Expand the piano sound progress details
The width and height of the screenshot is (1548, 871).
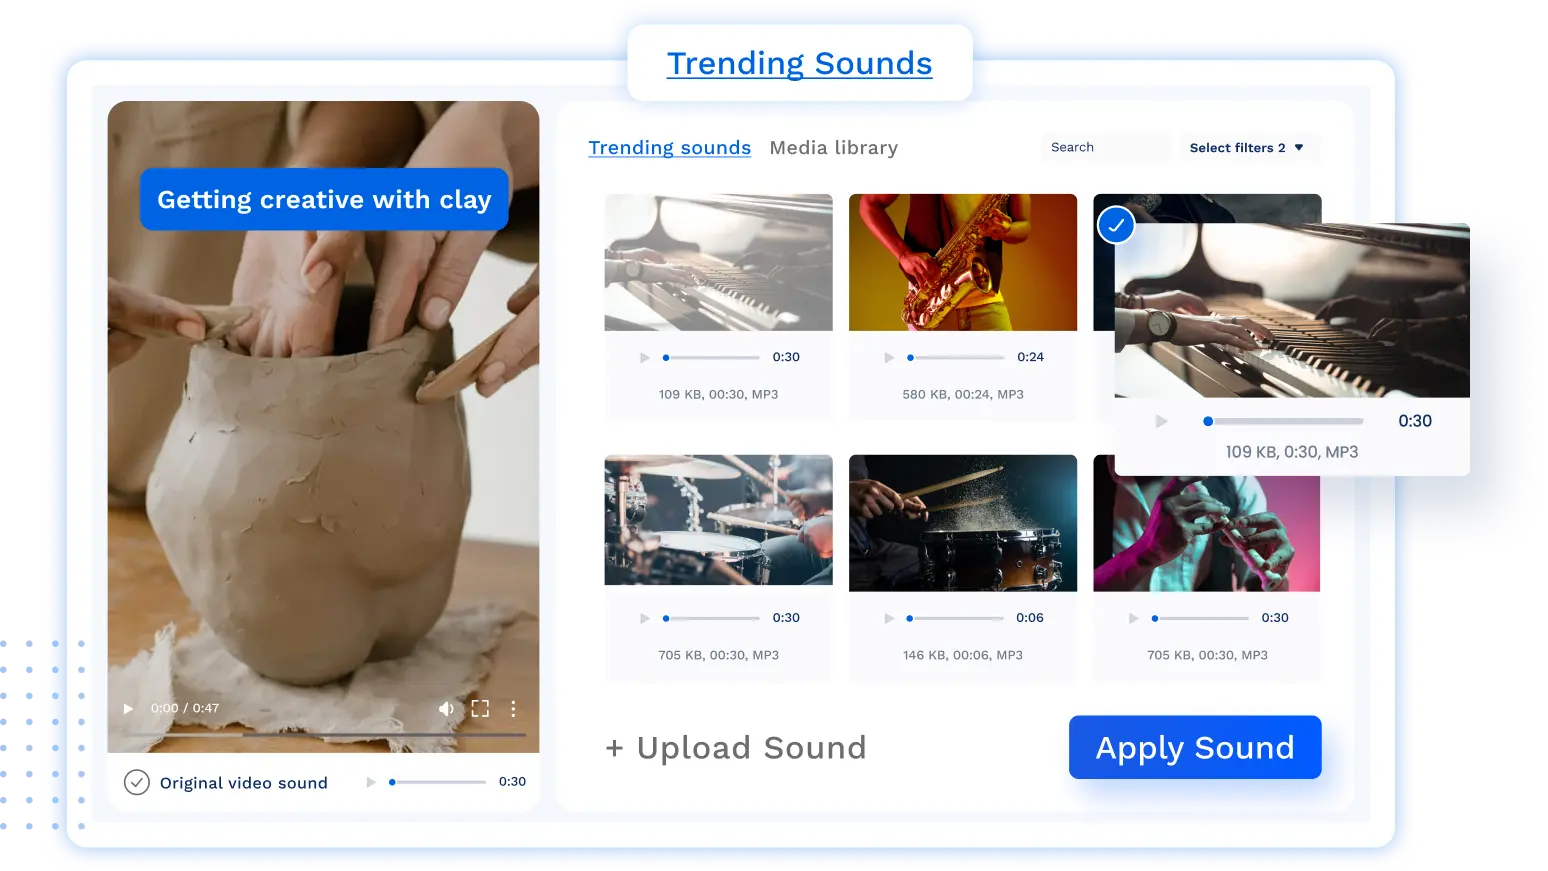point(710,356)
